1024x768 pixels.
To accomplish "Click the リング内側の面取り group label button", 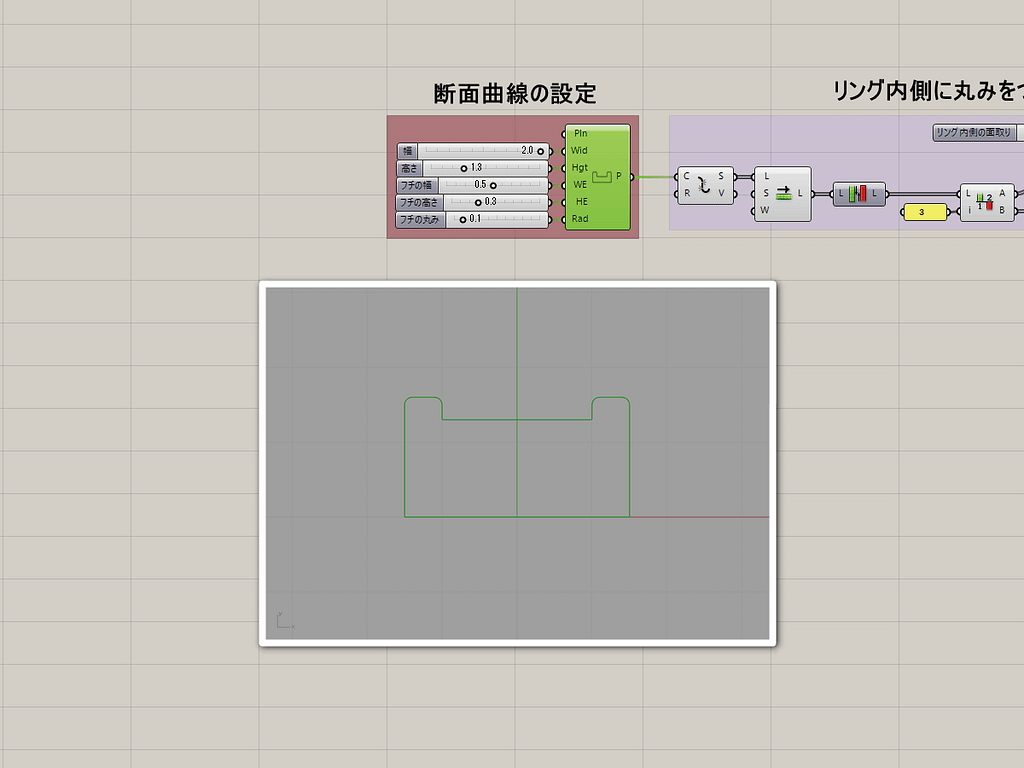I will (972, 131).
